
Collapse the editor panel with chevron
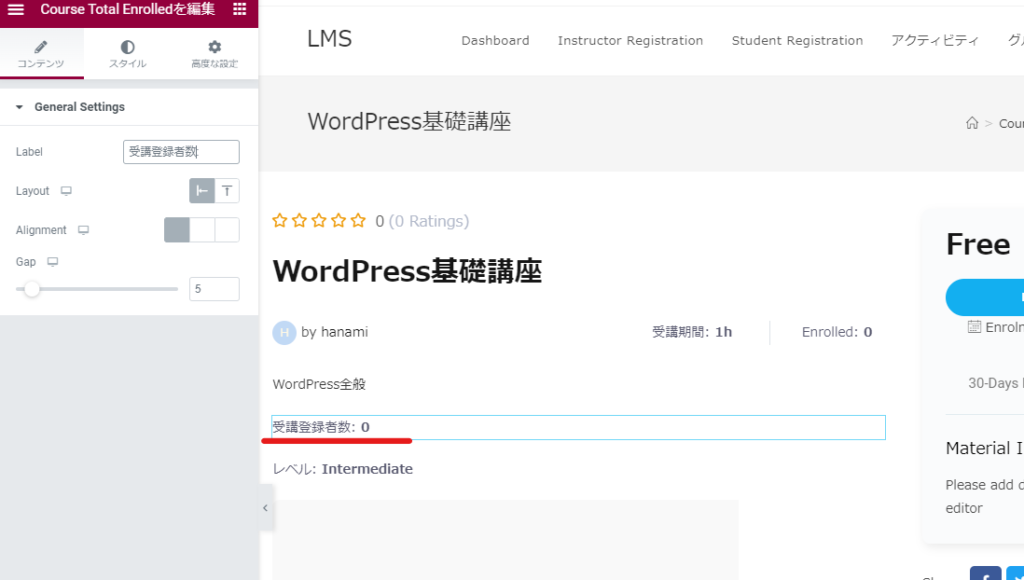coord(265,508)
